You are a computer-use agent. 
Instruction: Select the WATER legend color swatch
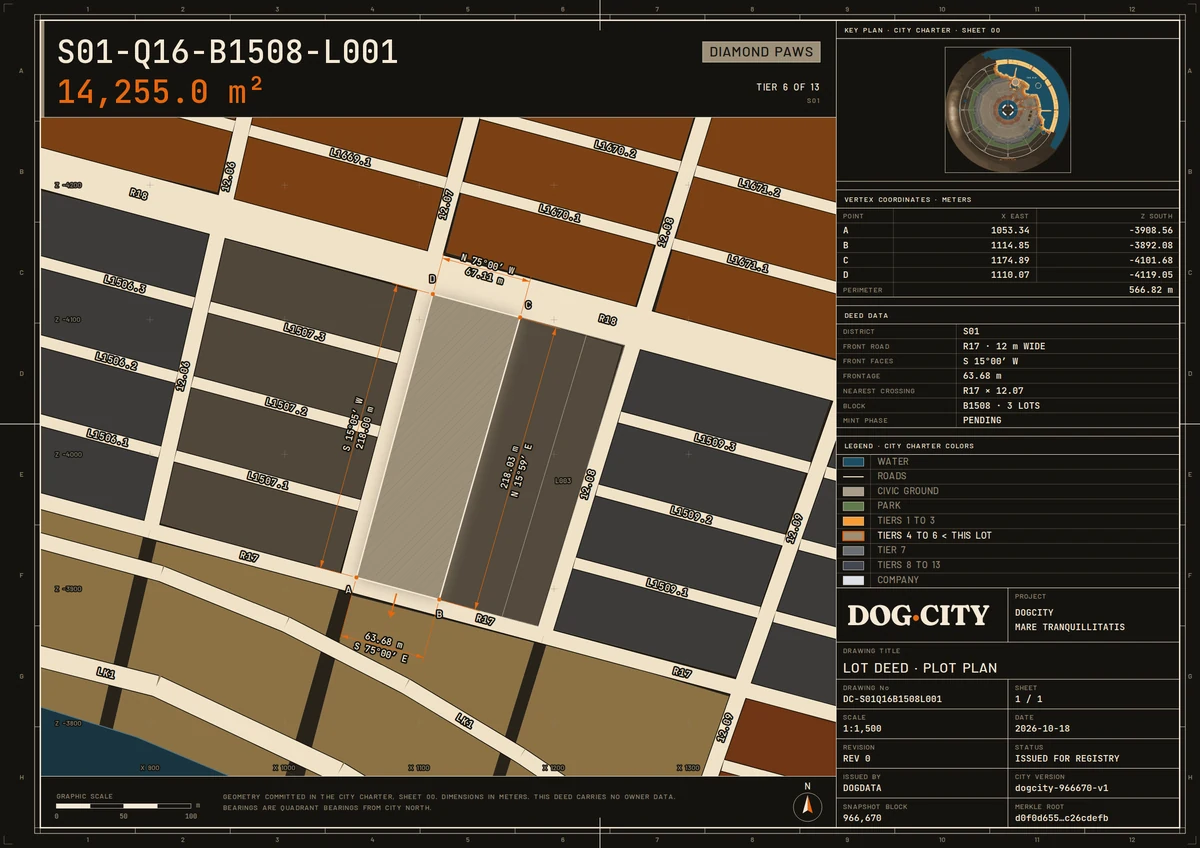[x=853, y=462]
